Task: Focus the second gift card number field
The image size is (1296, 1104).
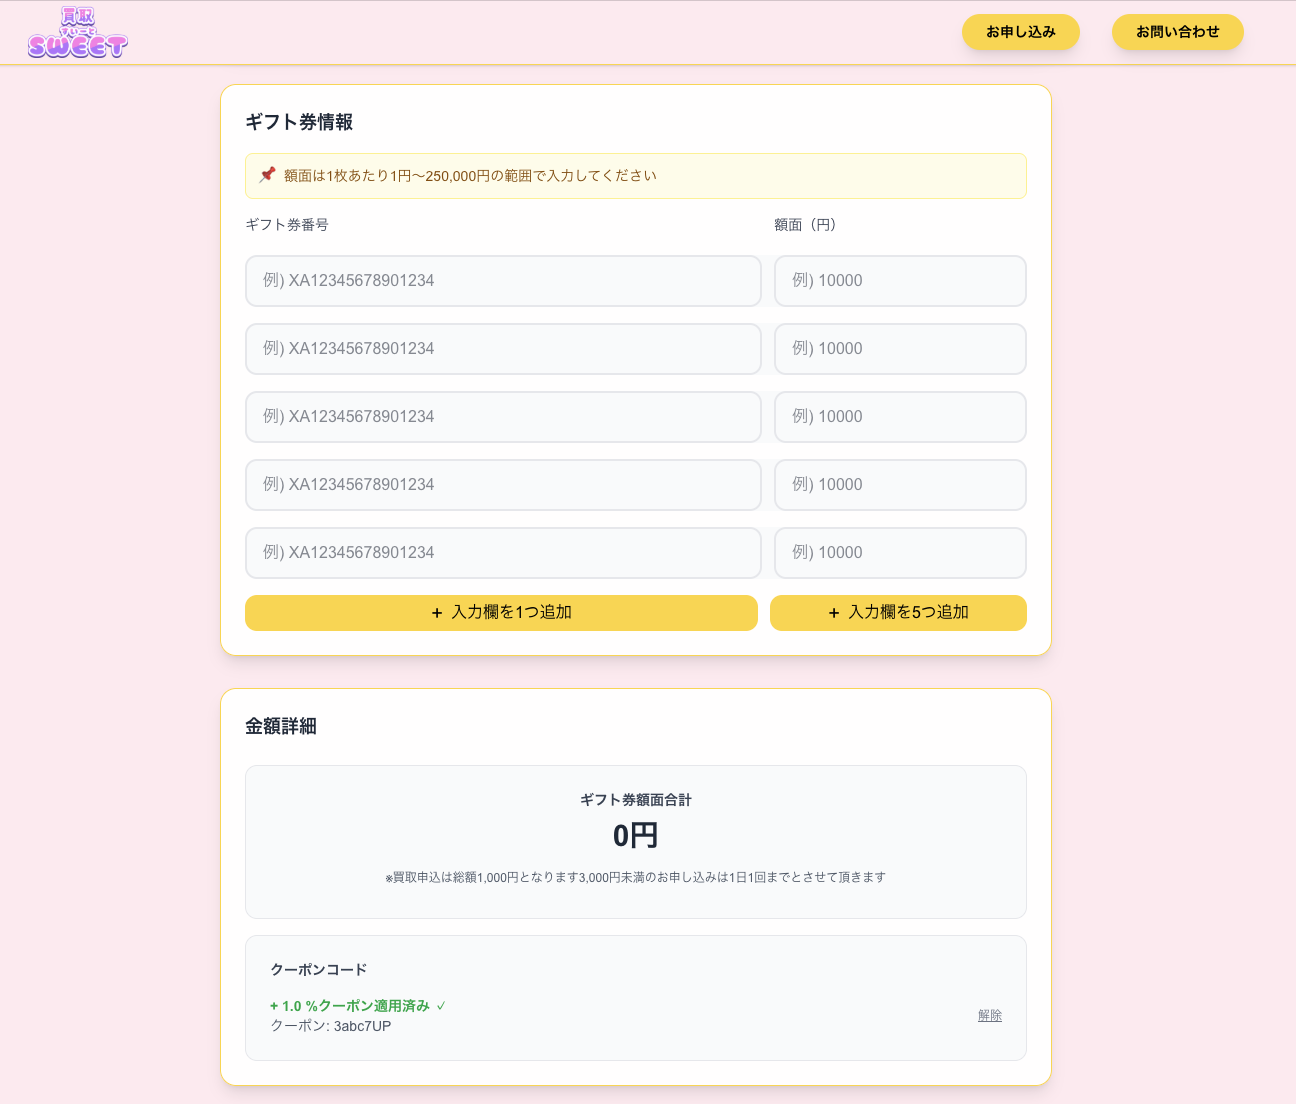Action: 503,349
